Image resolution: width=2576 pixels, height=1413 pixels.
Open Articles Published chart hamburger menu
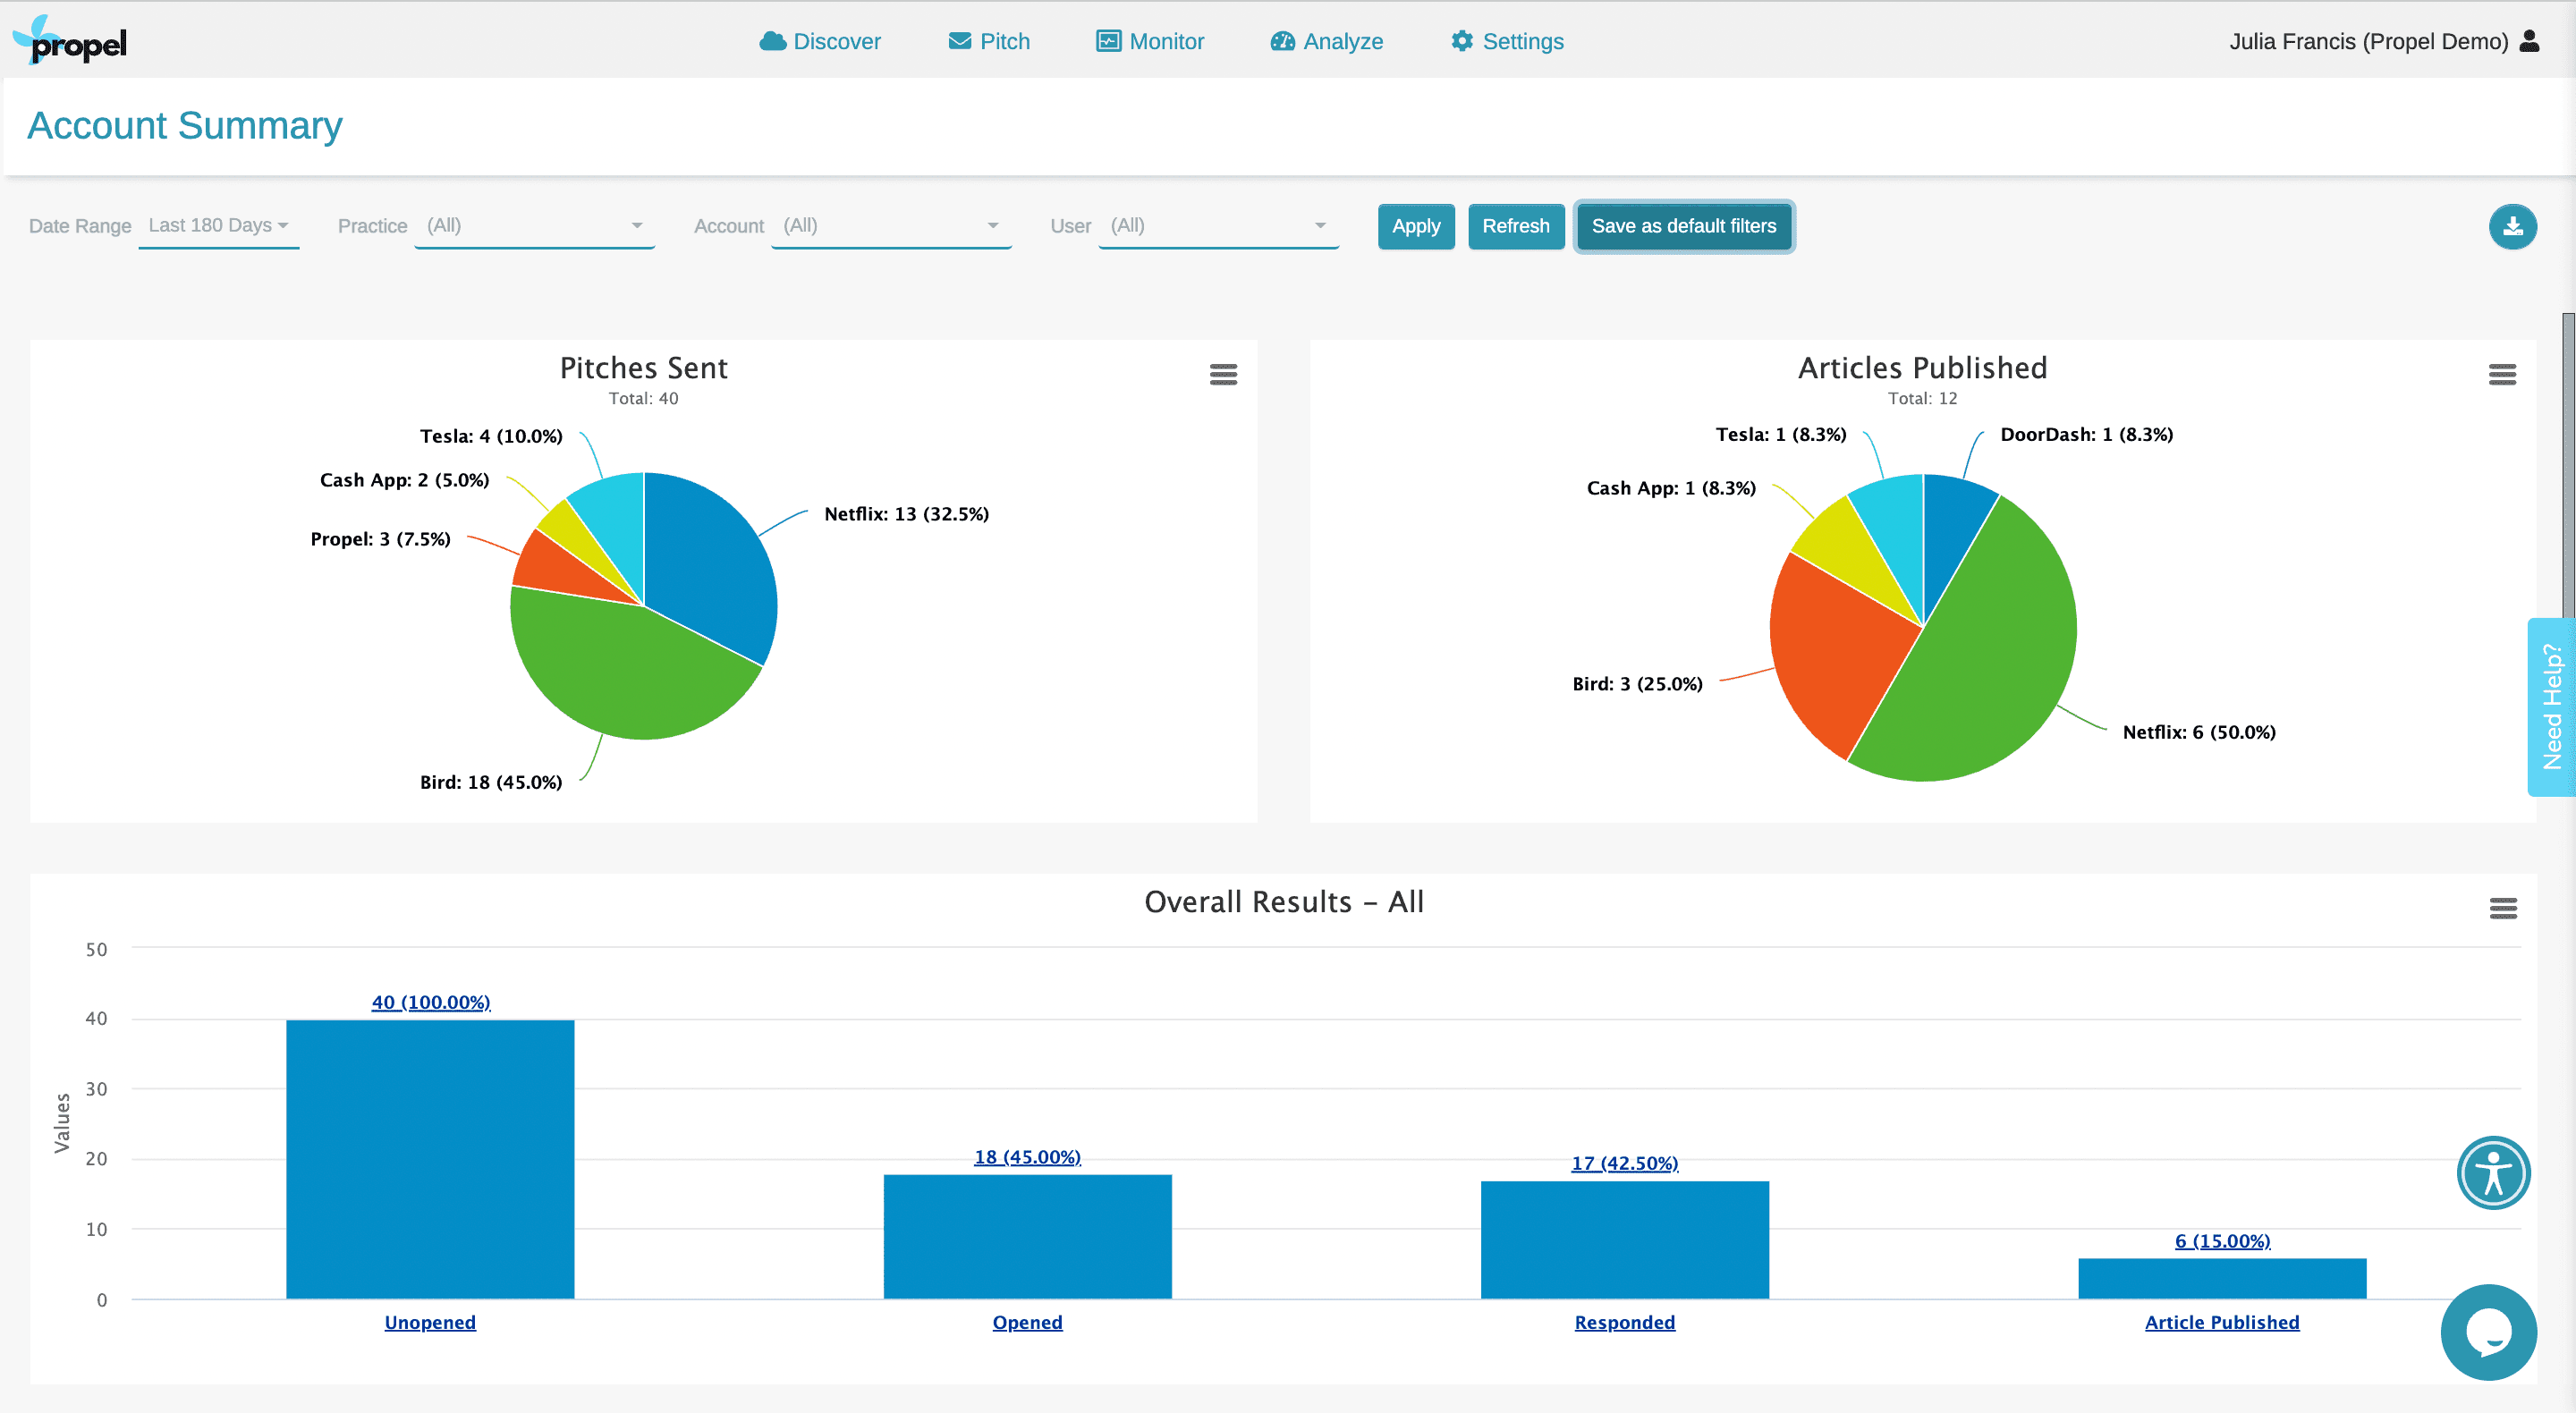pos(2501,375)
